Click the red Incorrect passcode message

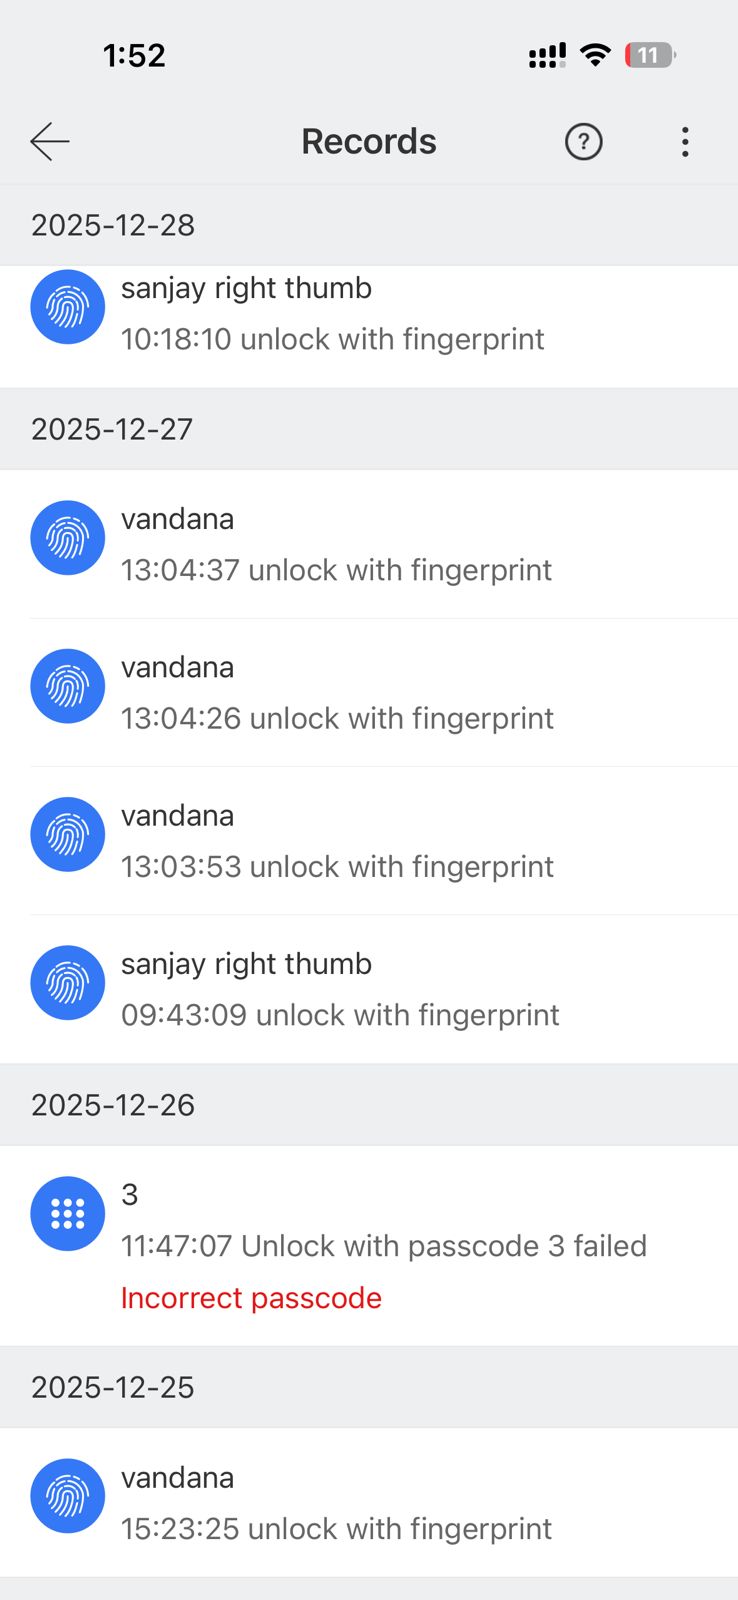(x=251, y=1298)
